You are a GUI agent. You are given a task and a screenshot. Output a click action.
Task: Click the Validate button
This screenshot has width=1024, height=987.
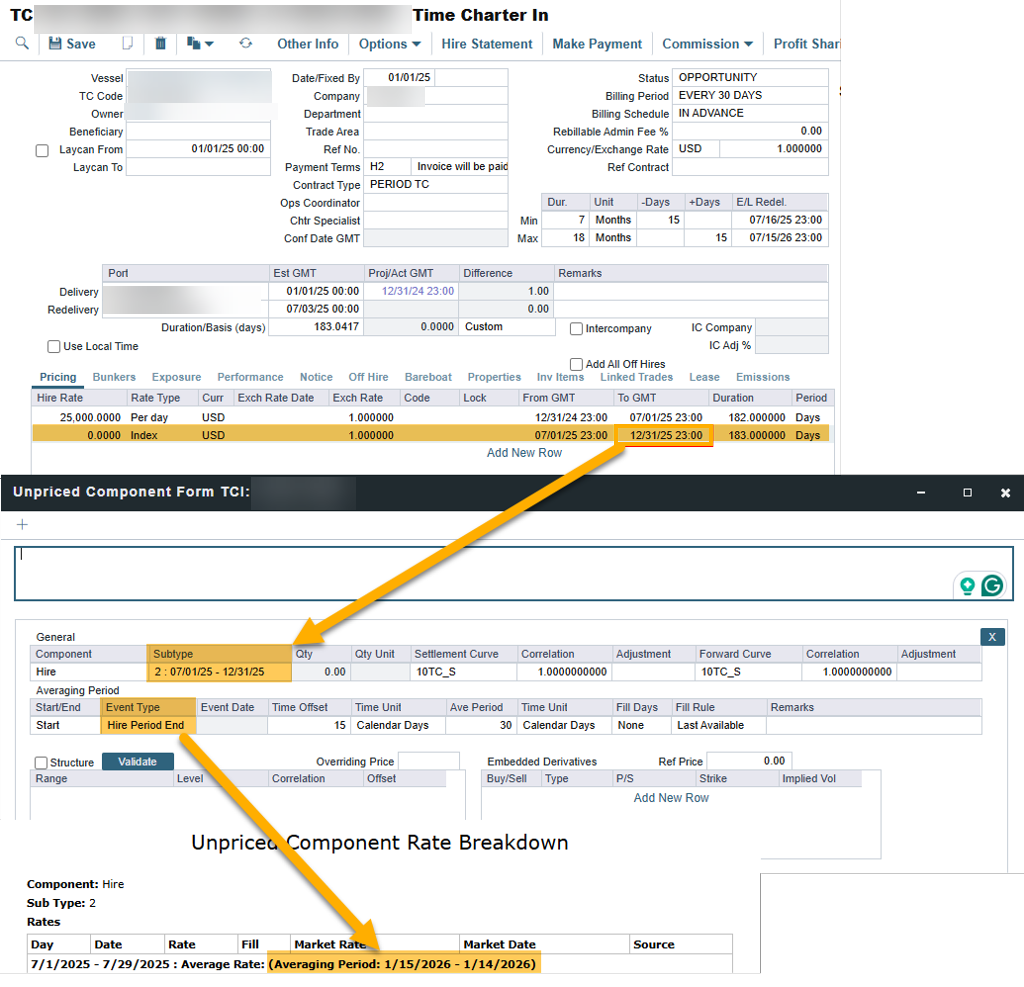pos(138,762)
